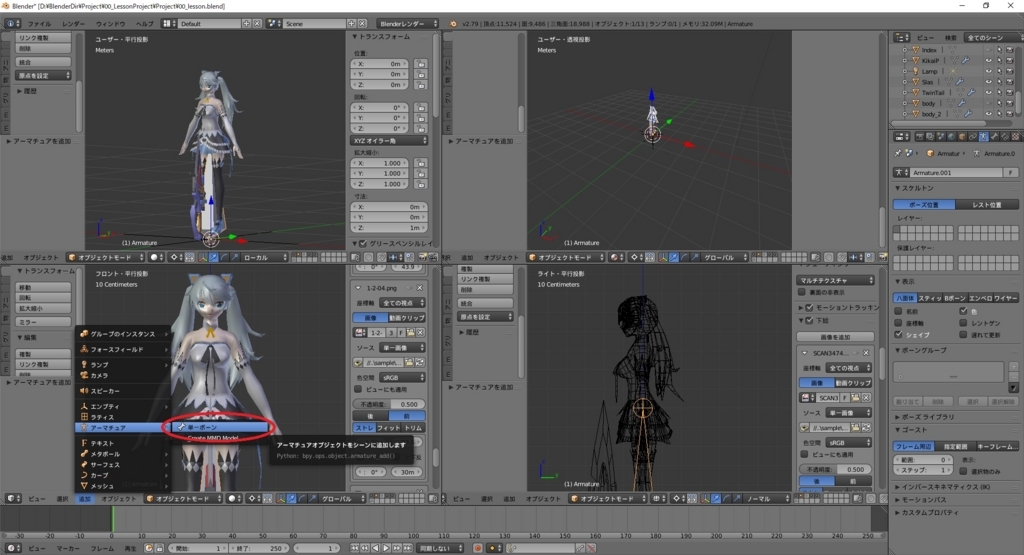Image resolution: width=1024 pixels, height=555 pixels.
Task: Click the Blender logo icon in info header
Action: (453, 24)
